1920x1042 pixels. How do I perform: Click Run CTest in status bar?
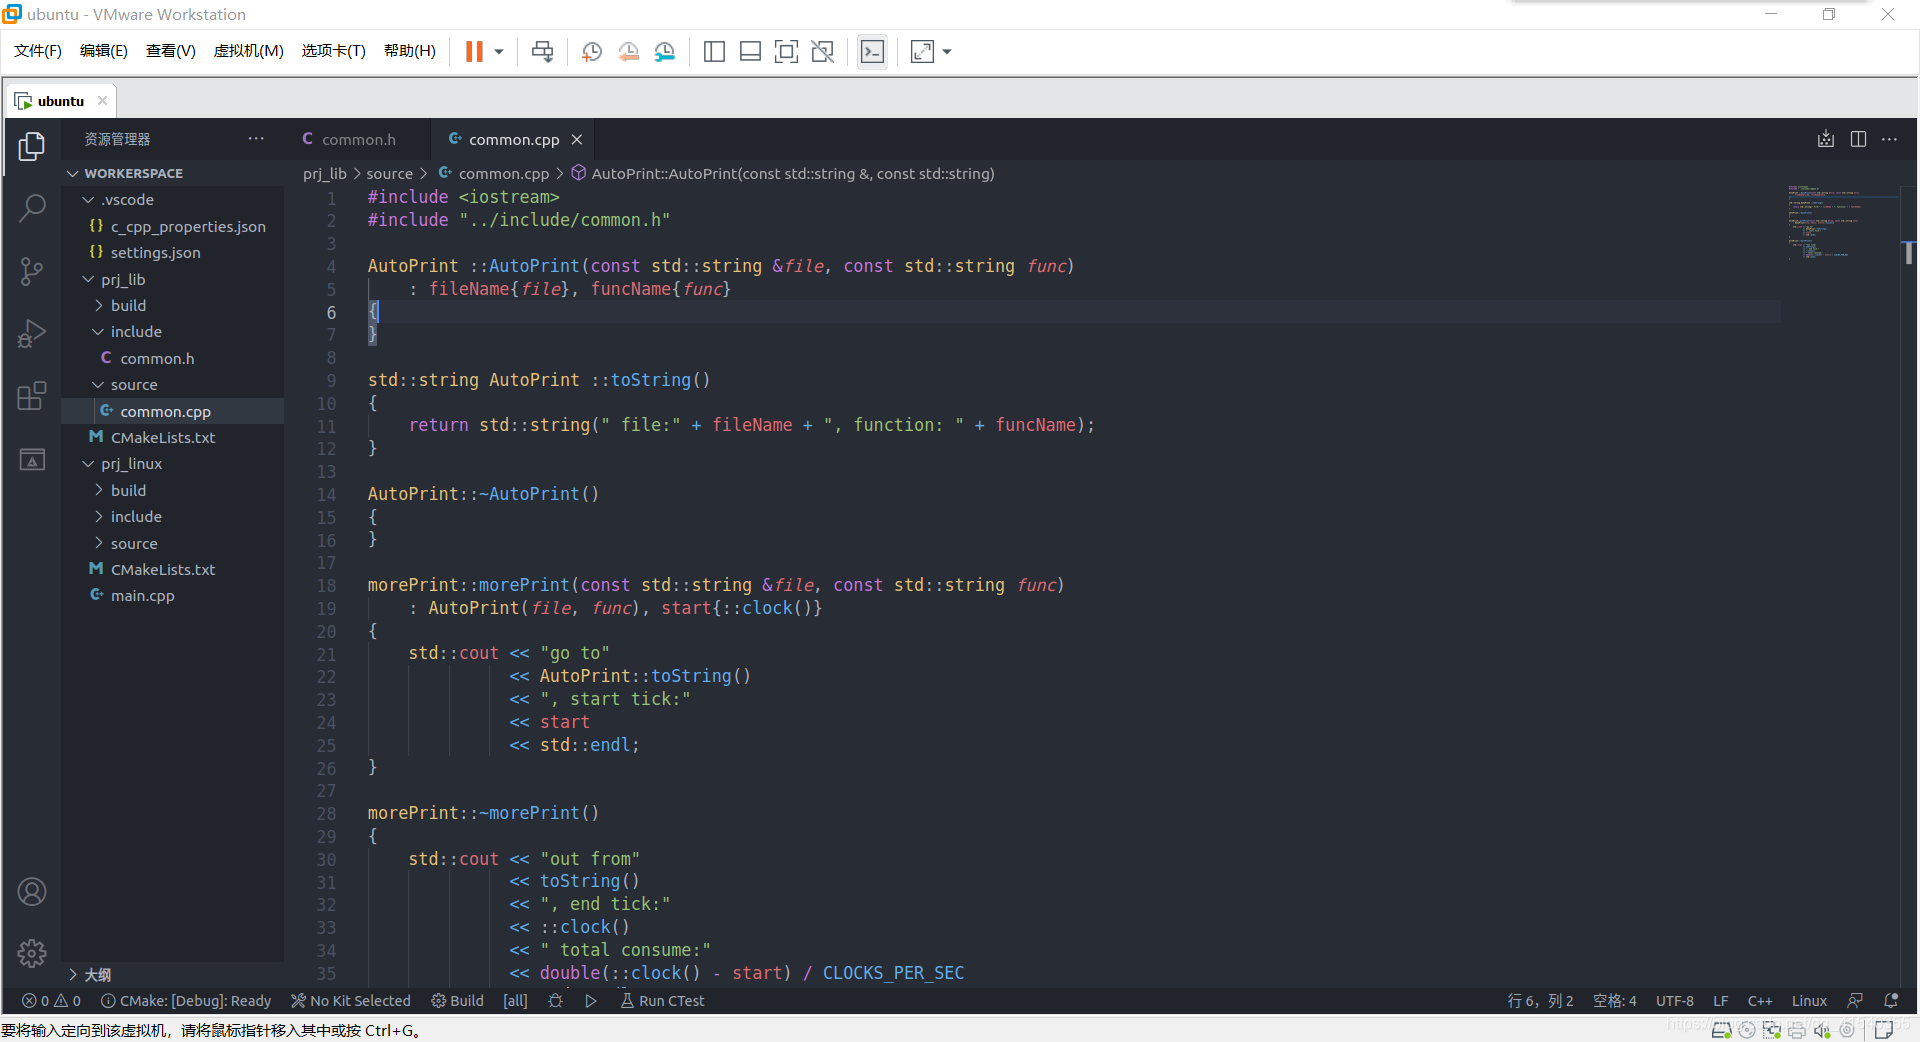click(662, 1001)
